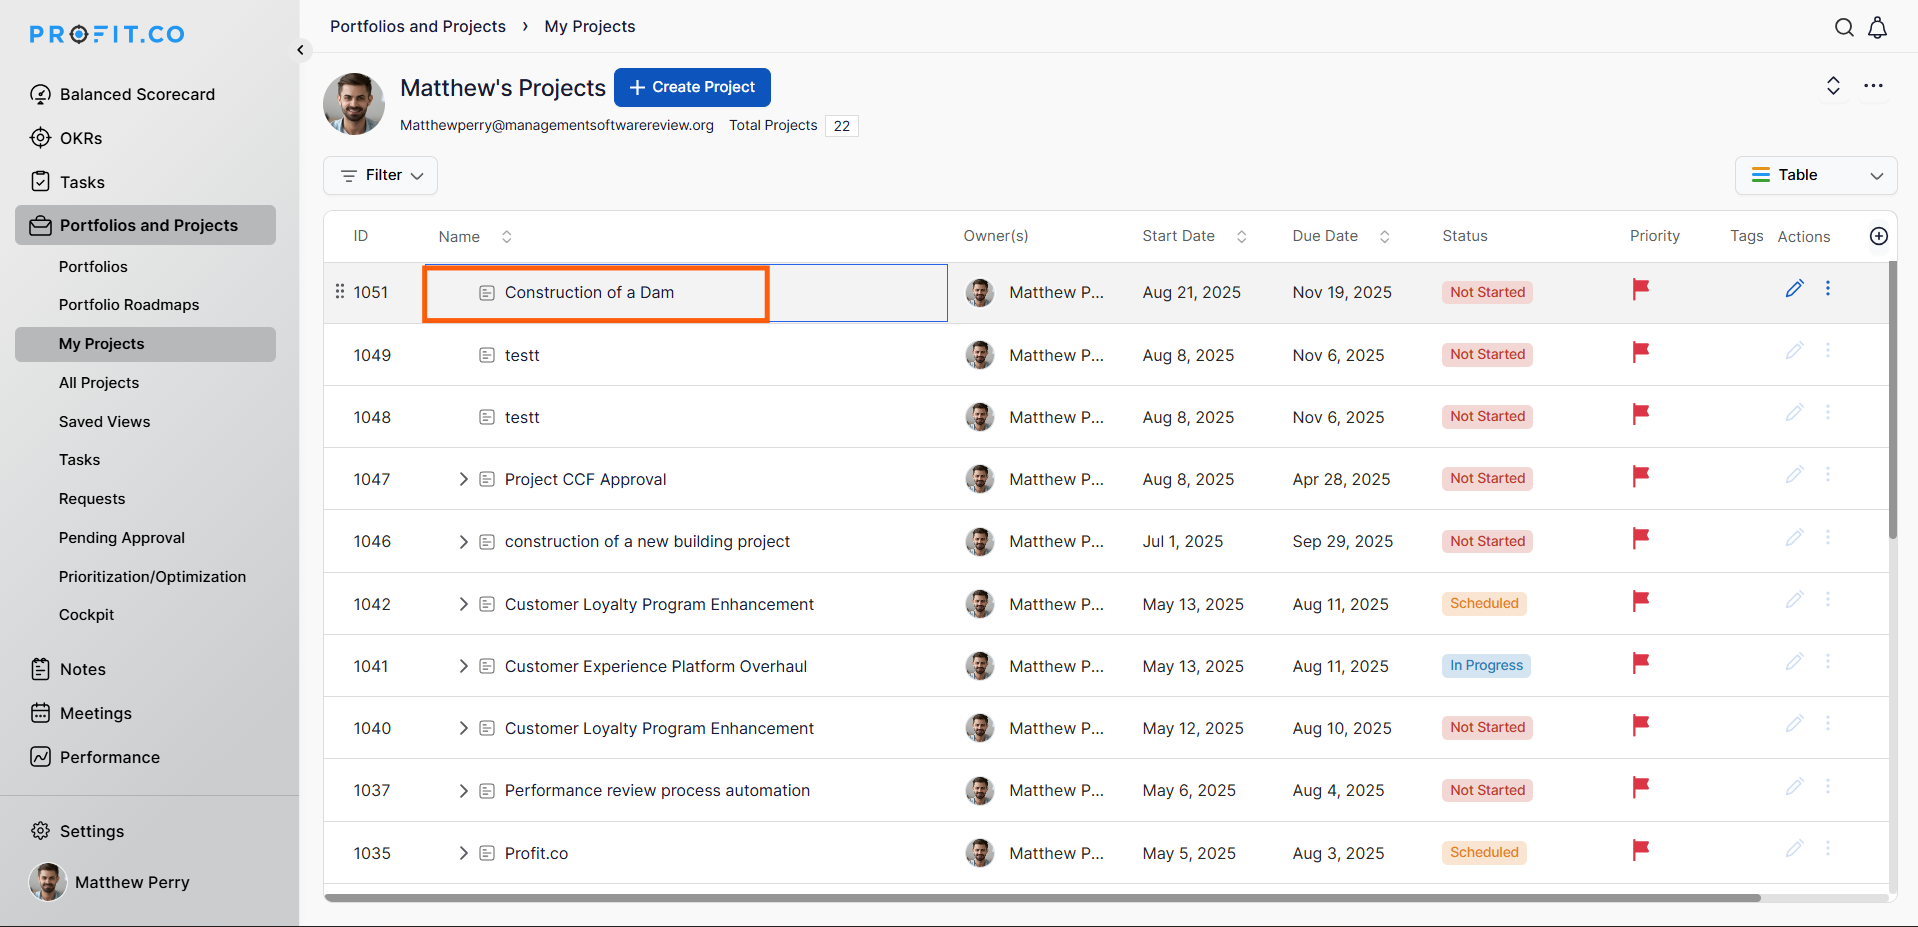Collapse the left sidebar panel
This screenshot has width=1918, height=927.
click(300, 50)
